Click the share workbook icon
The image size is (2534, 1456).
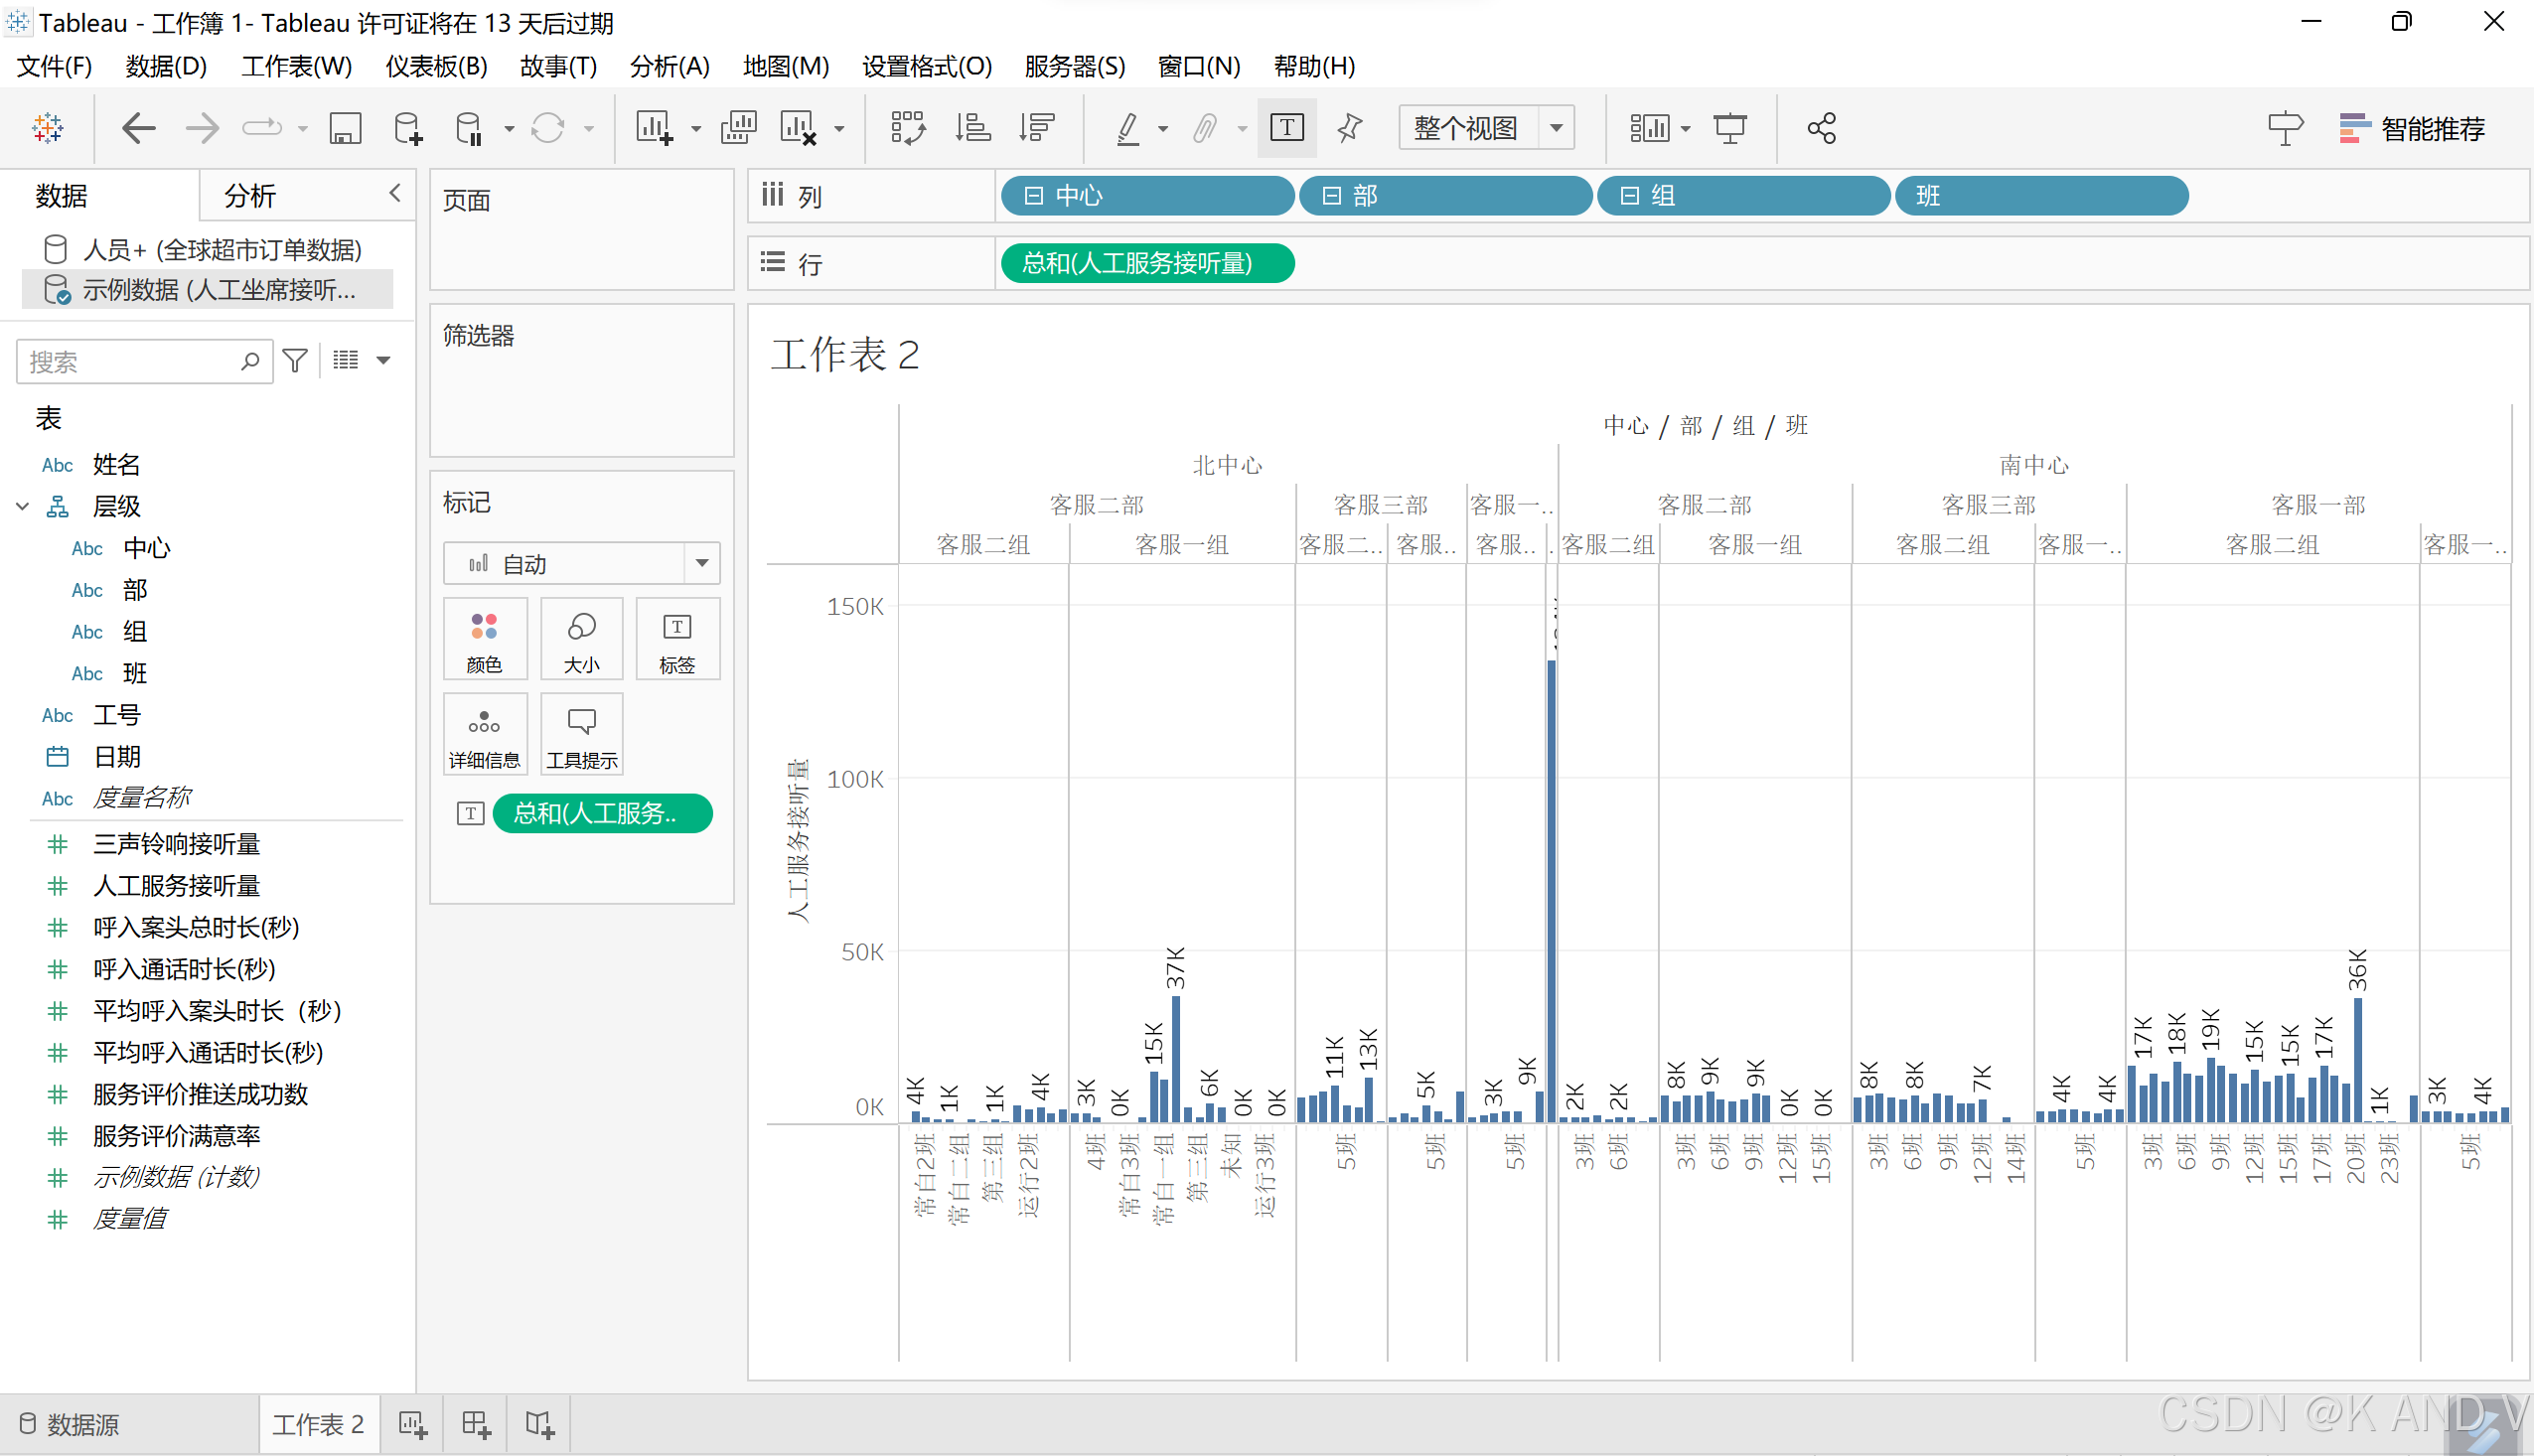pyautogui.click(x=1821, y=128)
